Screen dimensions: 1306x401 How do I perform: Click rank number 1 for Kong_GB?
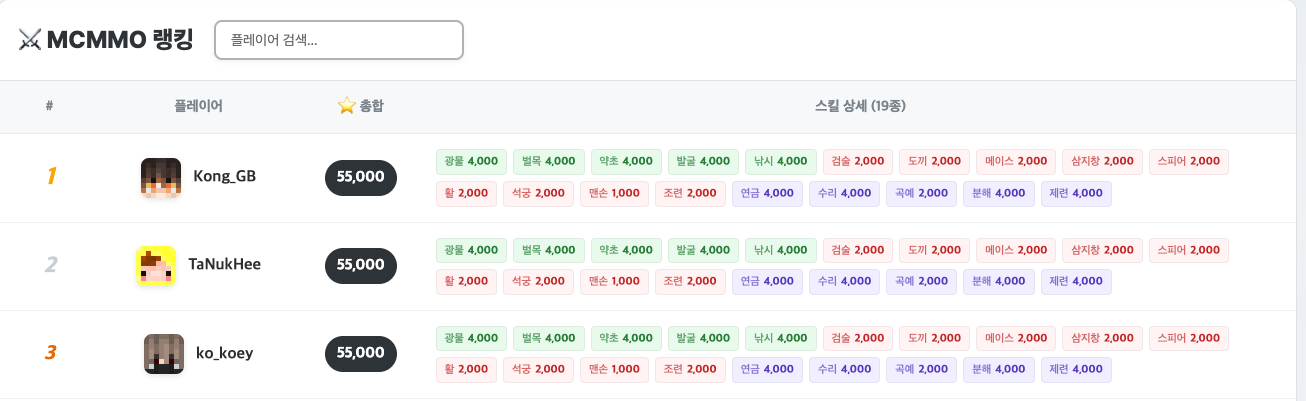pyautogui.click(x=51, y=177)
